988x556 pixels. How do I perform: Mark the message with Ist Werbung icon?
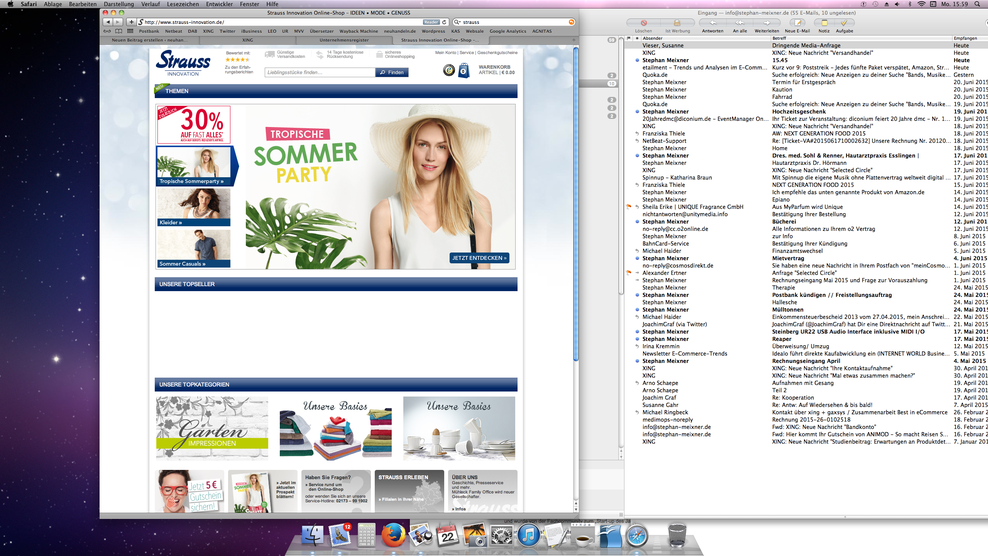pos(677,23)
